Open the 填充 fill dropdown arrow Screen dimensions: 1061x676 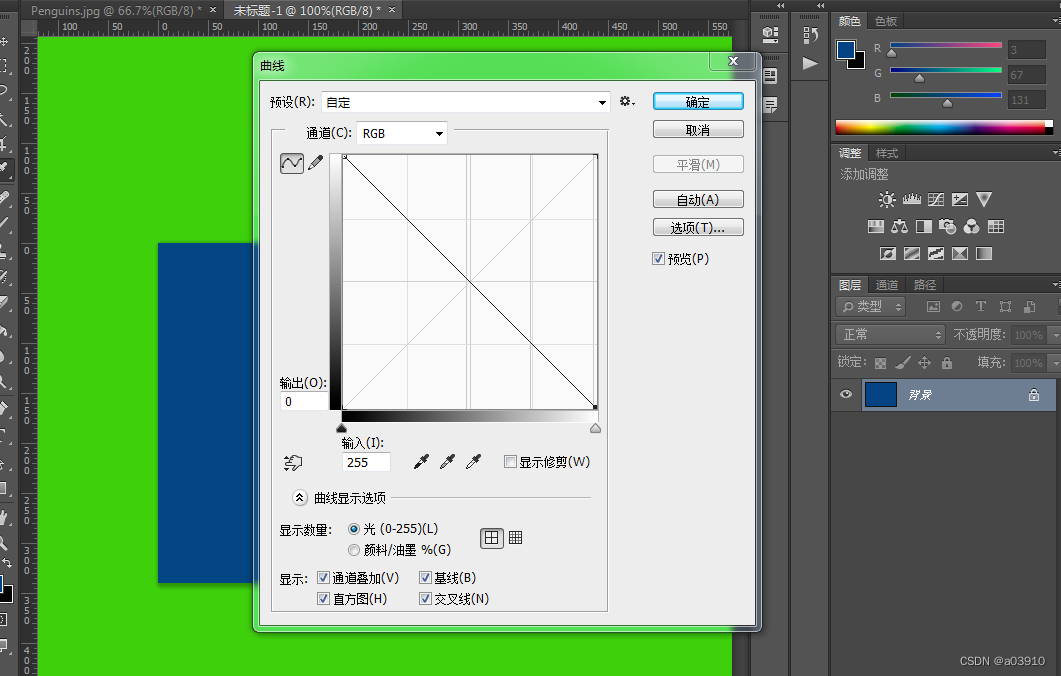tap(1055, 363)
